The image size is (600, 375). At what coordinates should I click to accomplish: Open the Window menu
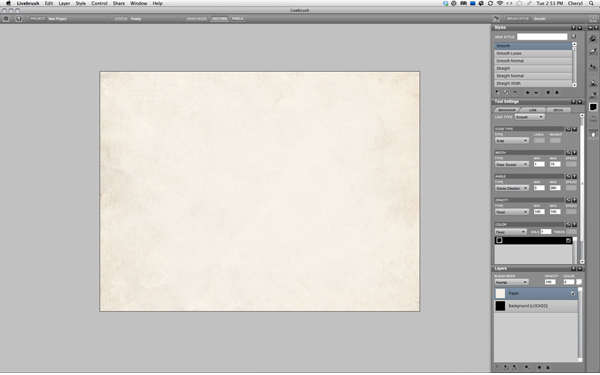139,3
